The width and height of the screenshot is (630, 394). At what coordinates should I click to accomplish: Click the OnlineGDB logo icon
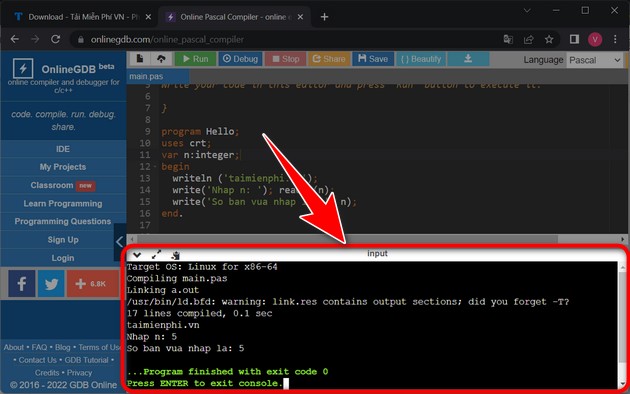tap(23, 68)
